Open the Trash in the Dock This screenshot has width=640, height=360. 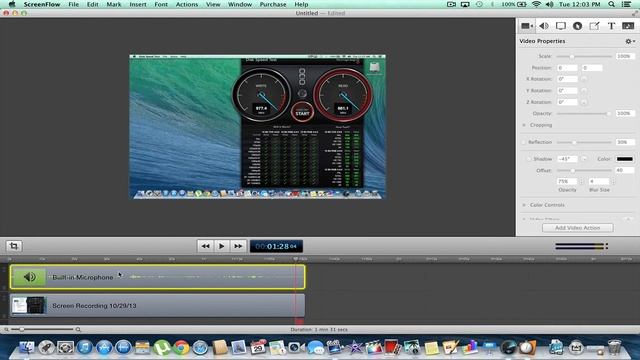pyautogui.click(x=614, y=347)
